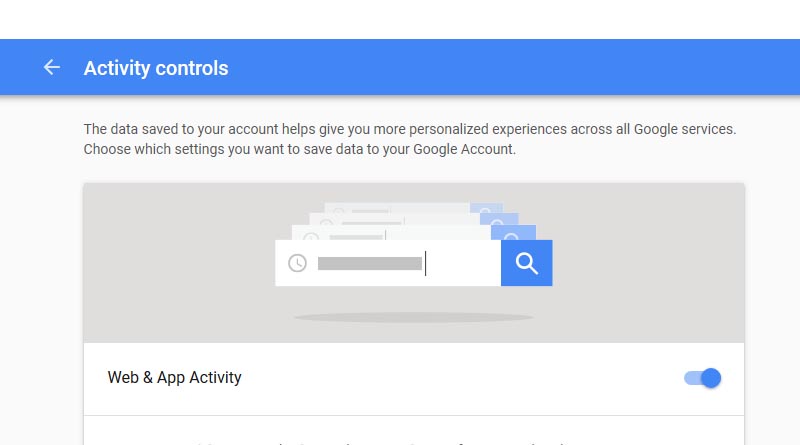This screenshot has height=445, width=800.
Task: Click the white search box illustration area
Action: [x=388, y=263]
